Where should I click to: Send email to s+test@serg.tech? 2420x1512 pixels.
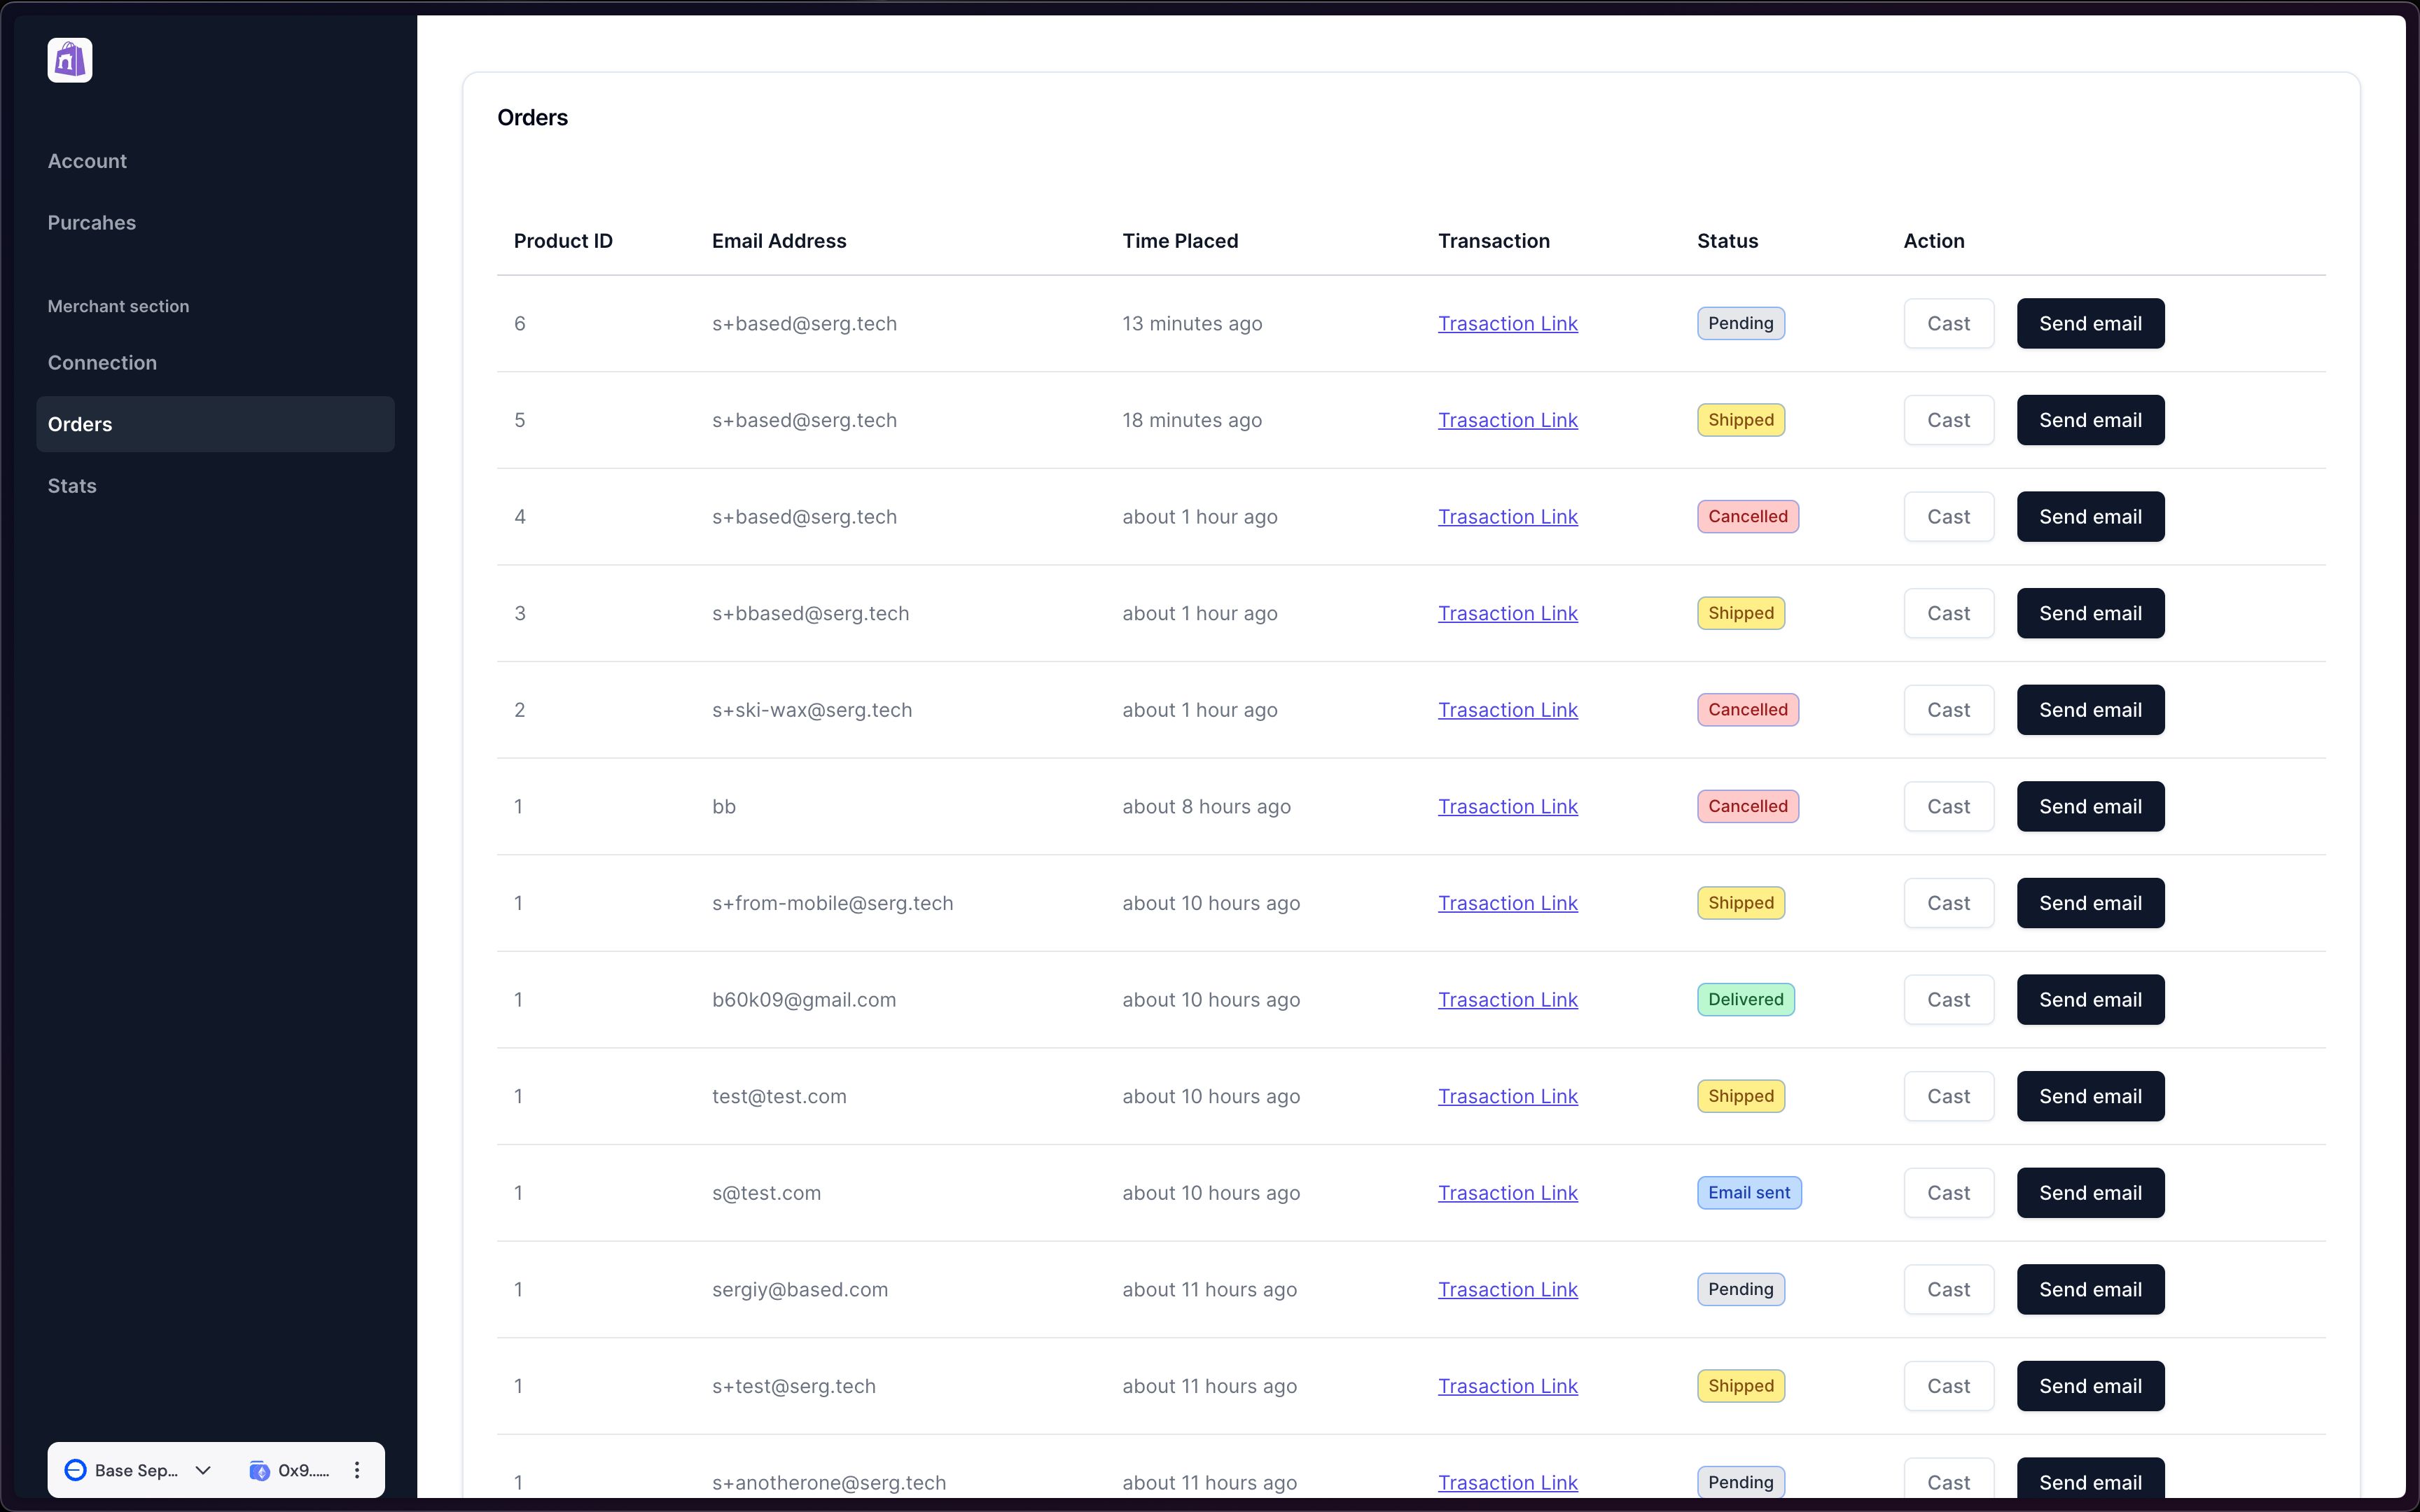tap(2090, 1386)
